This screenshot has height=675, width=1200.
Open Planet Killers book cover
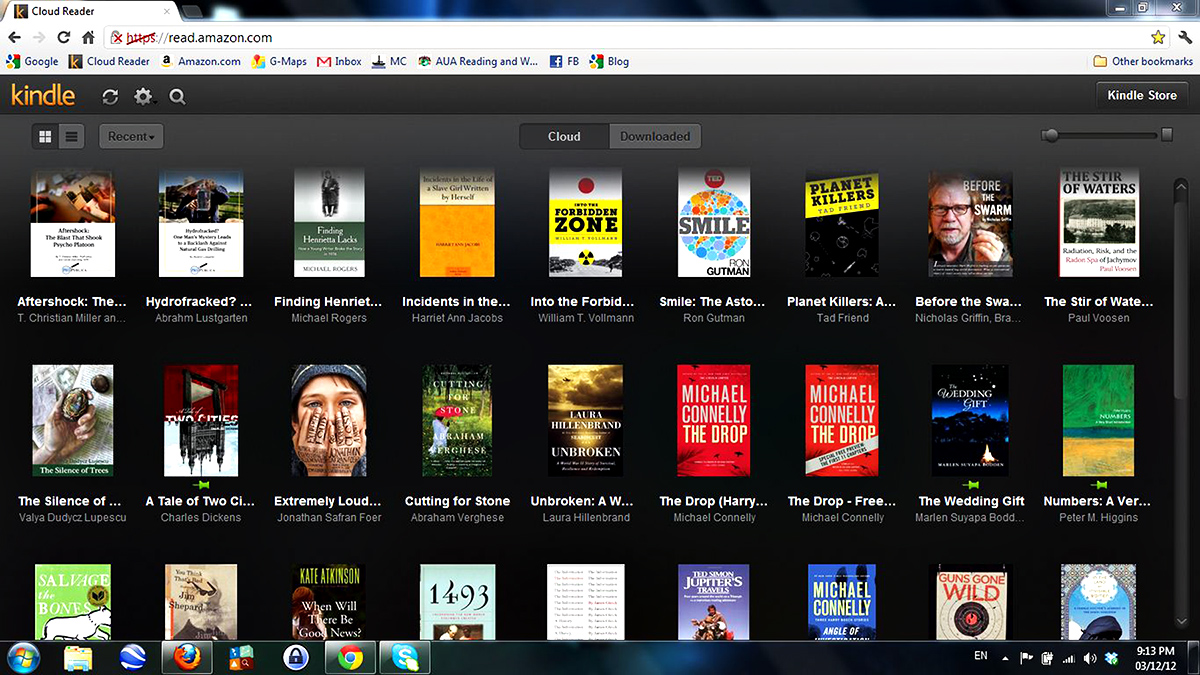pyautogui.click(x=842, y=223)
